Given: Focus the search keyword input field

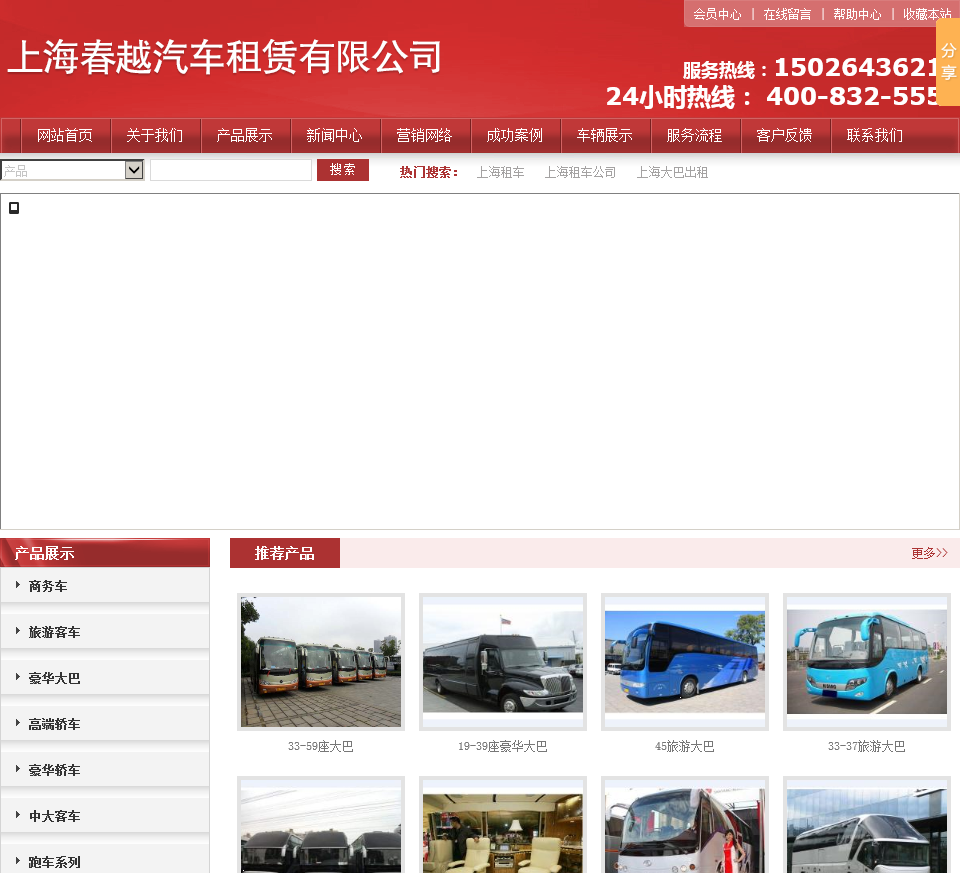Looking at the screenshot, I should (231, 170).
